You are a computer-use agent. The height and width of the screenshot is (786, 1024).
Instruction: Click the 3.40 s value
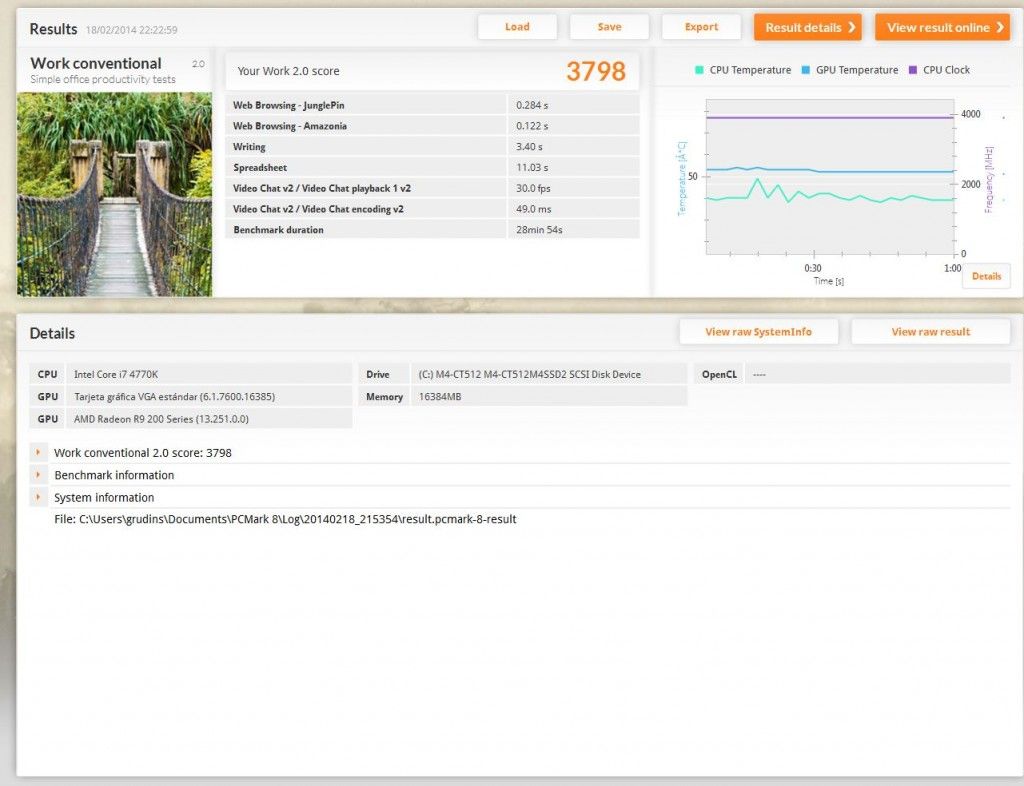tap(530, 147)
